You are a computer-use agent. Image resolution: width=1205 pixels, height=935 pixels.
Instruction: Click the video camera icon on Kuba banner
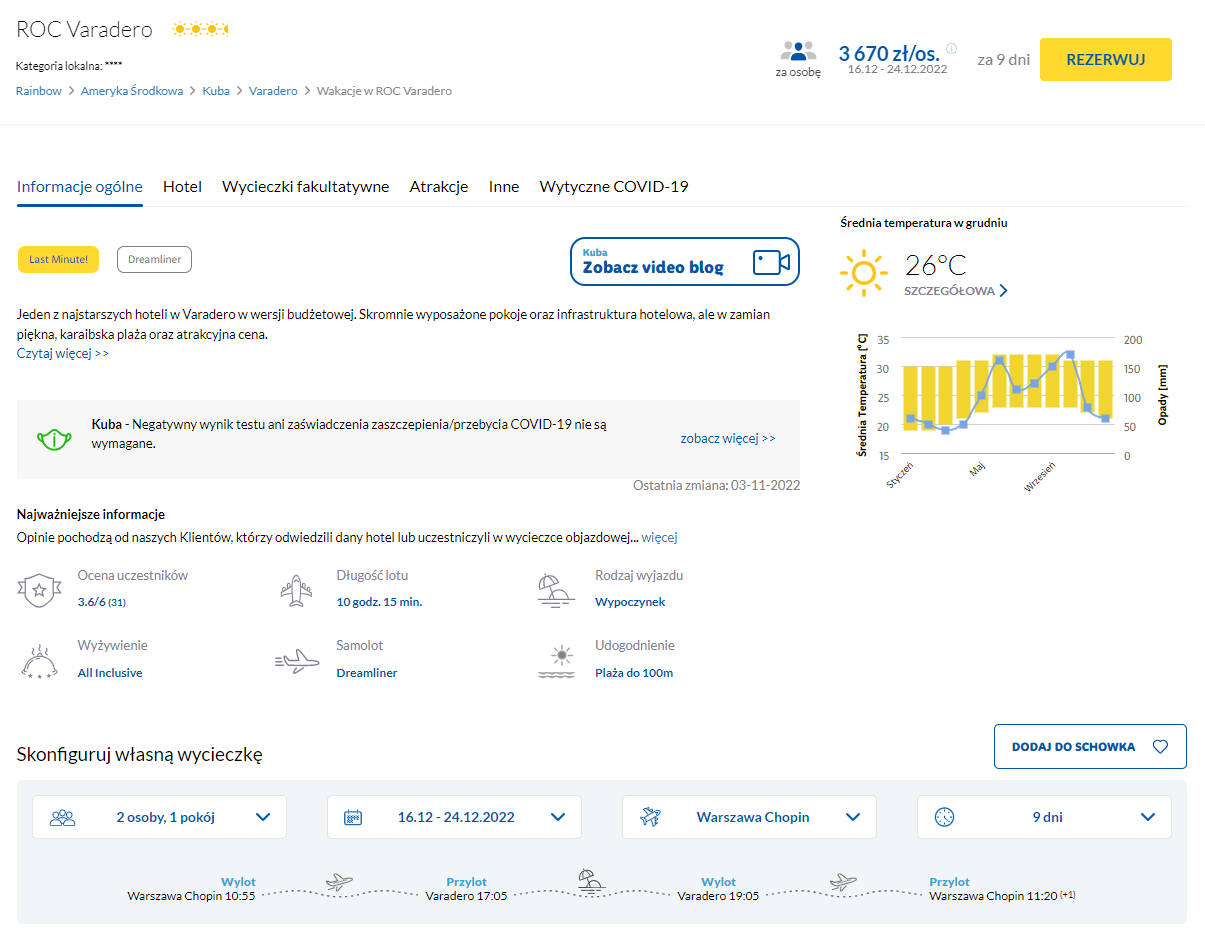(x=771, y=262)
